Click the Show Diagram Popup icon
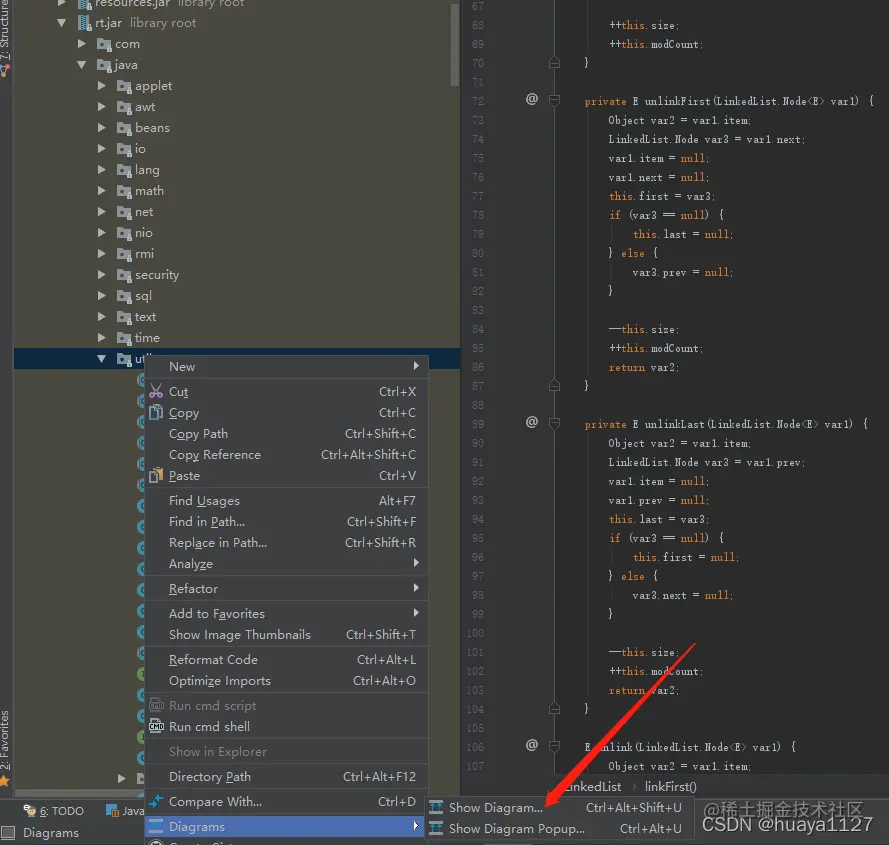 tap(436, 829)
